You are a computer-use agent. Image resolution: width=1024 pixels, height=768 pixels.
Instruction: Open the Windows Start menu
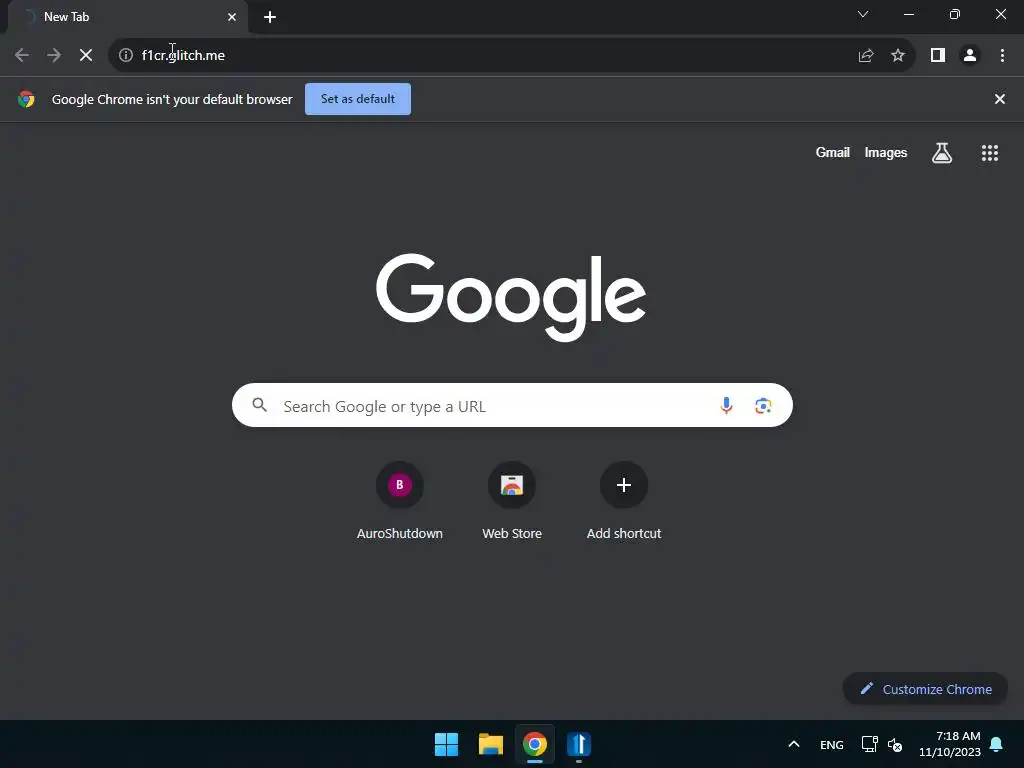tap(447, 744)
